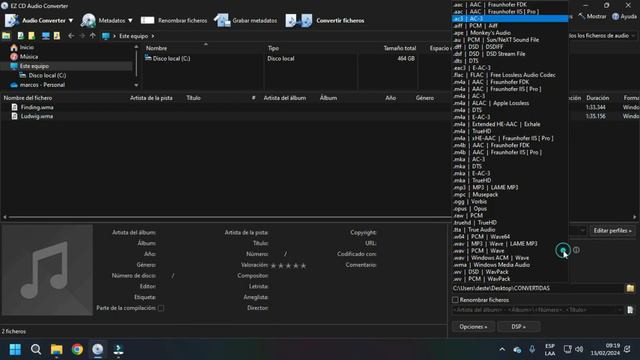
Task: Go up one folder level arrow
Action: 93,36
